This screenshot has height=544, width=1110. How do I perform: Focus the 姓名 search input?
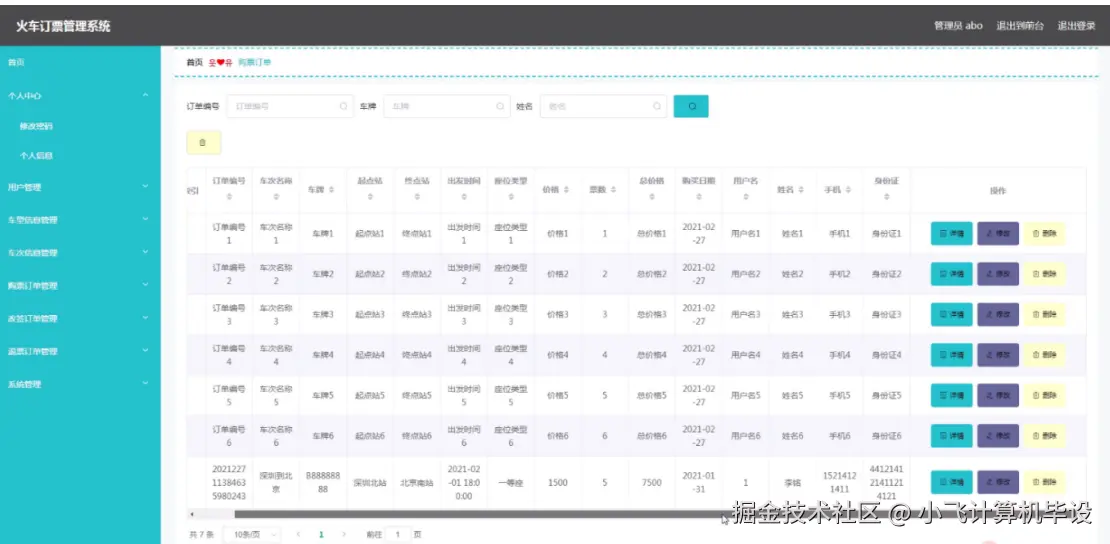[x=603, y=106]
